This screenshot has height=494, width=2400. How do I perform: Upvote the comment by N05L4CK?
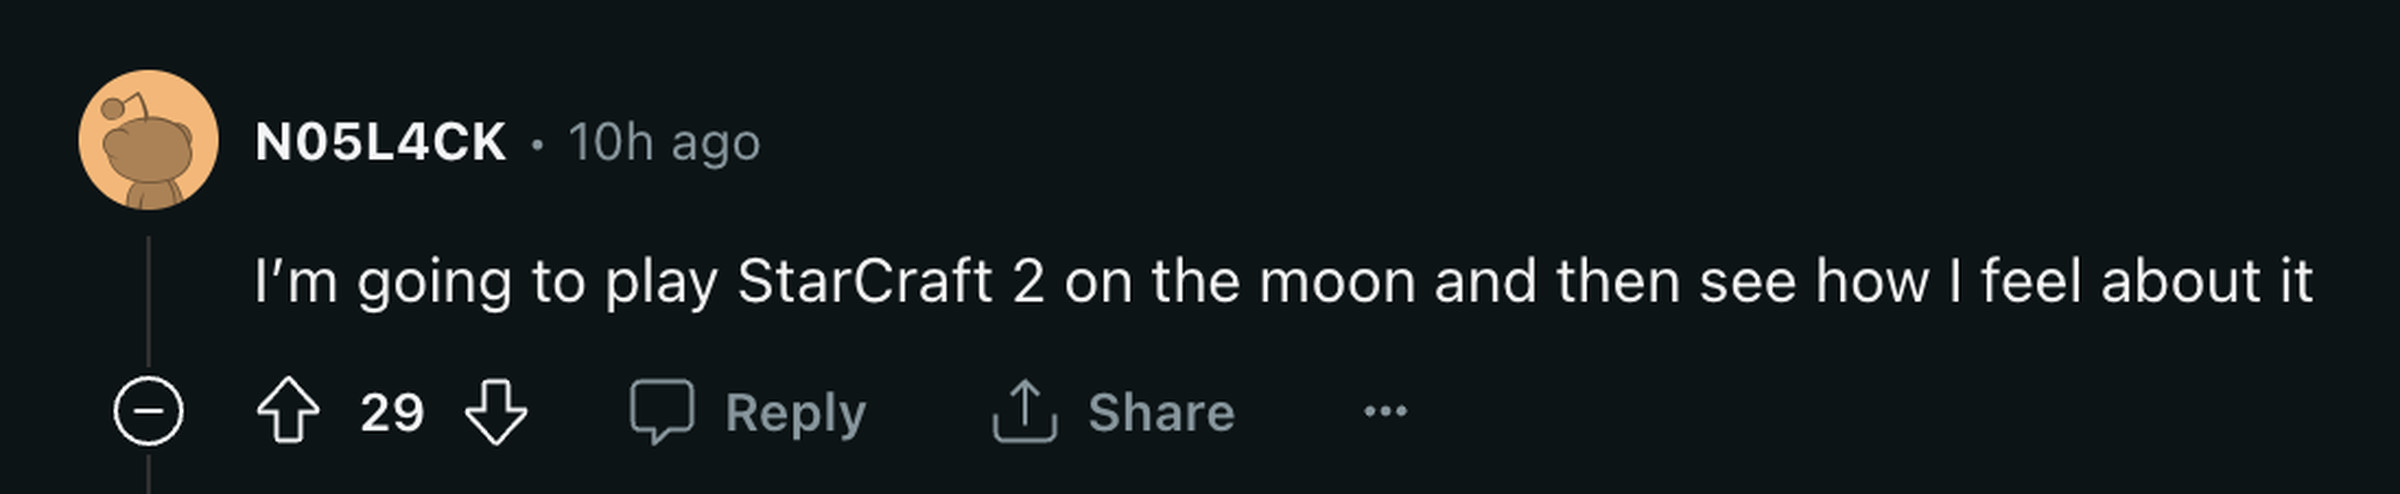(288, 410)
